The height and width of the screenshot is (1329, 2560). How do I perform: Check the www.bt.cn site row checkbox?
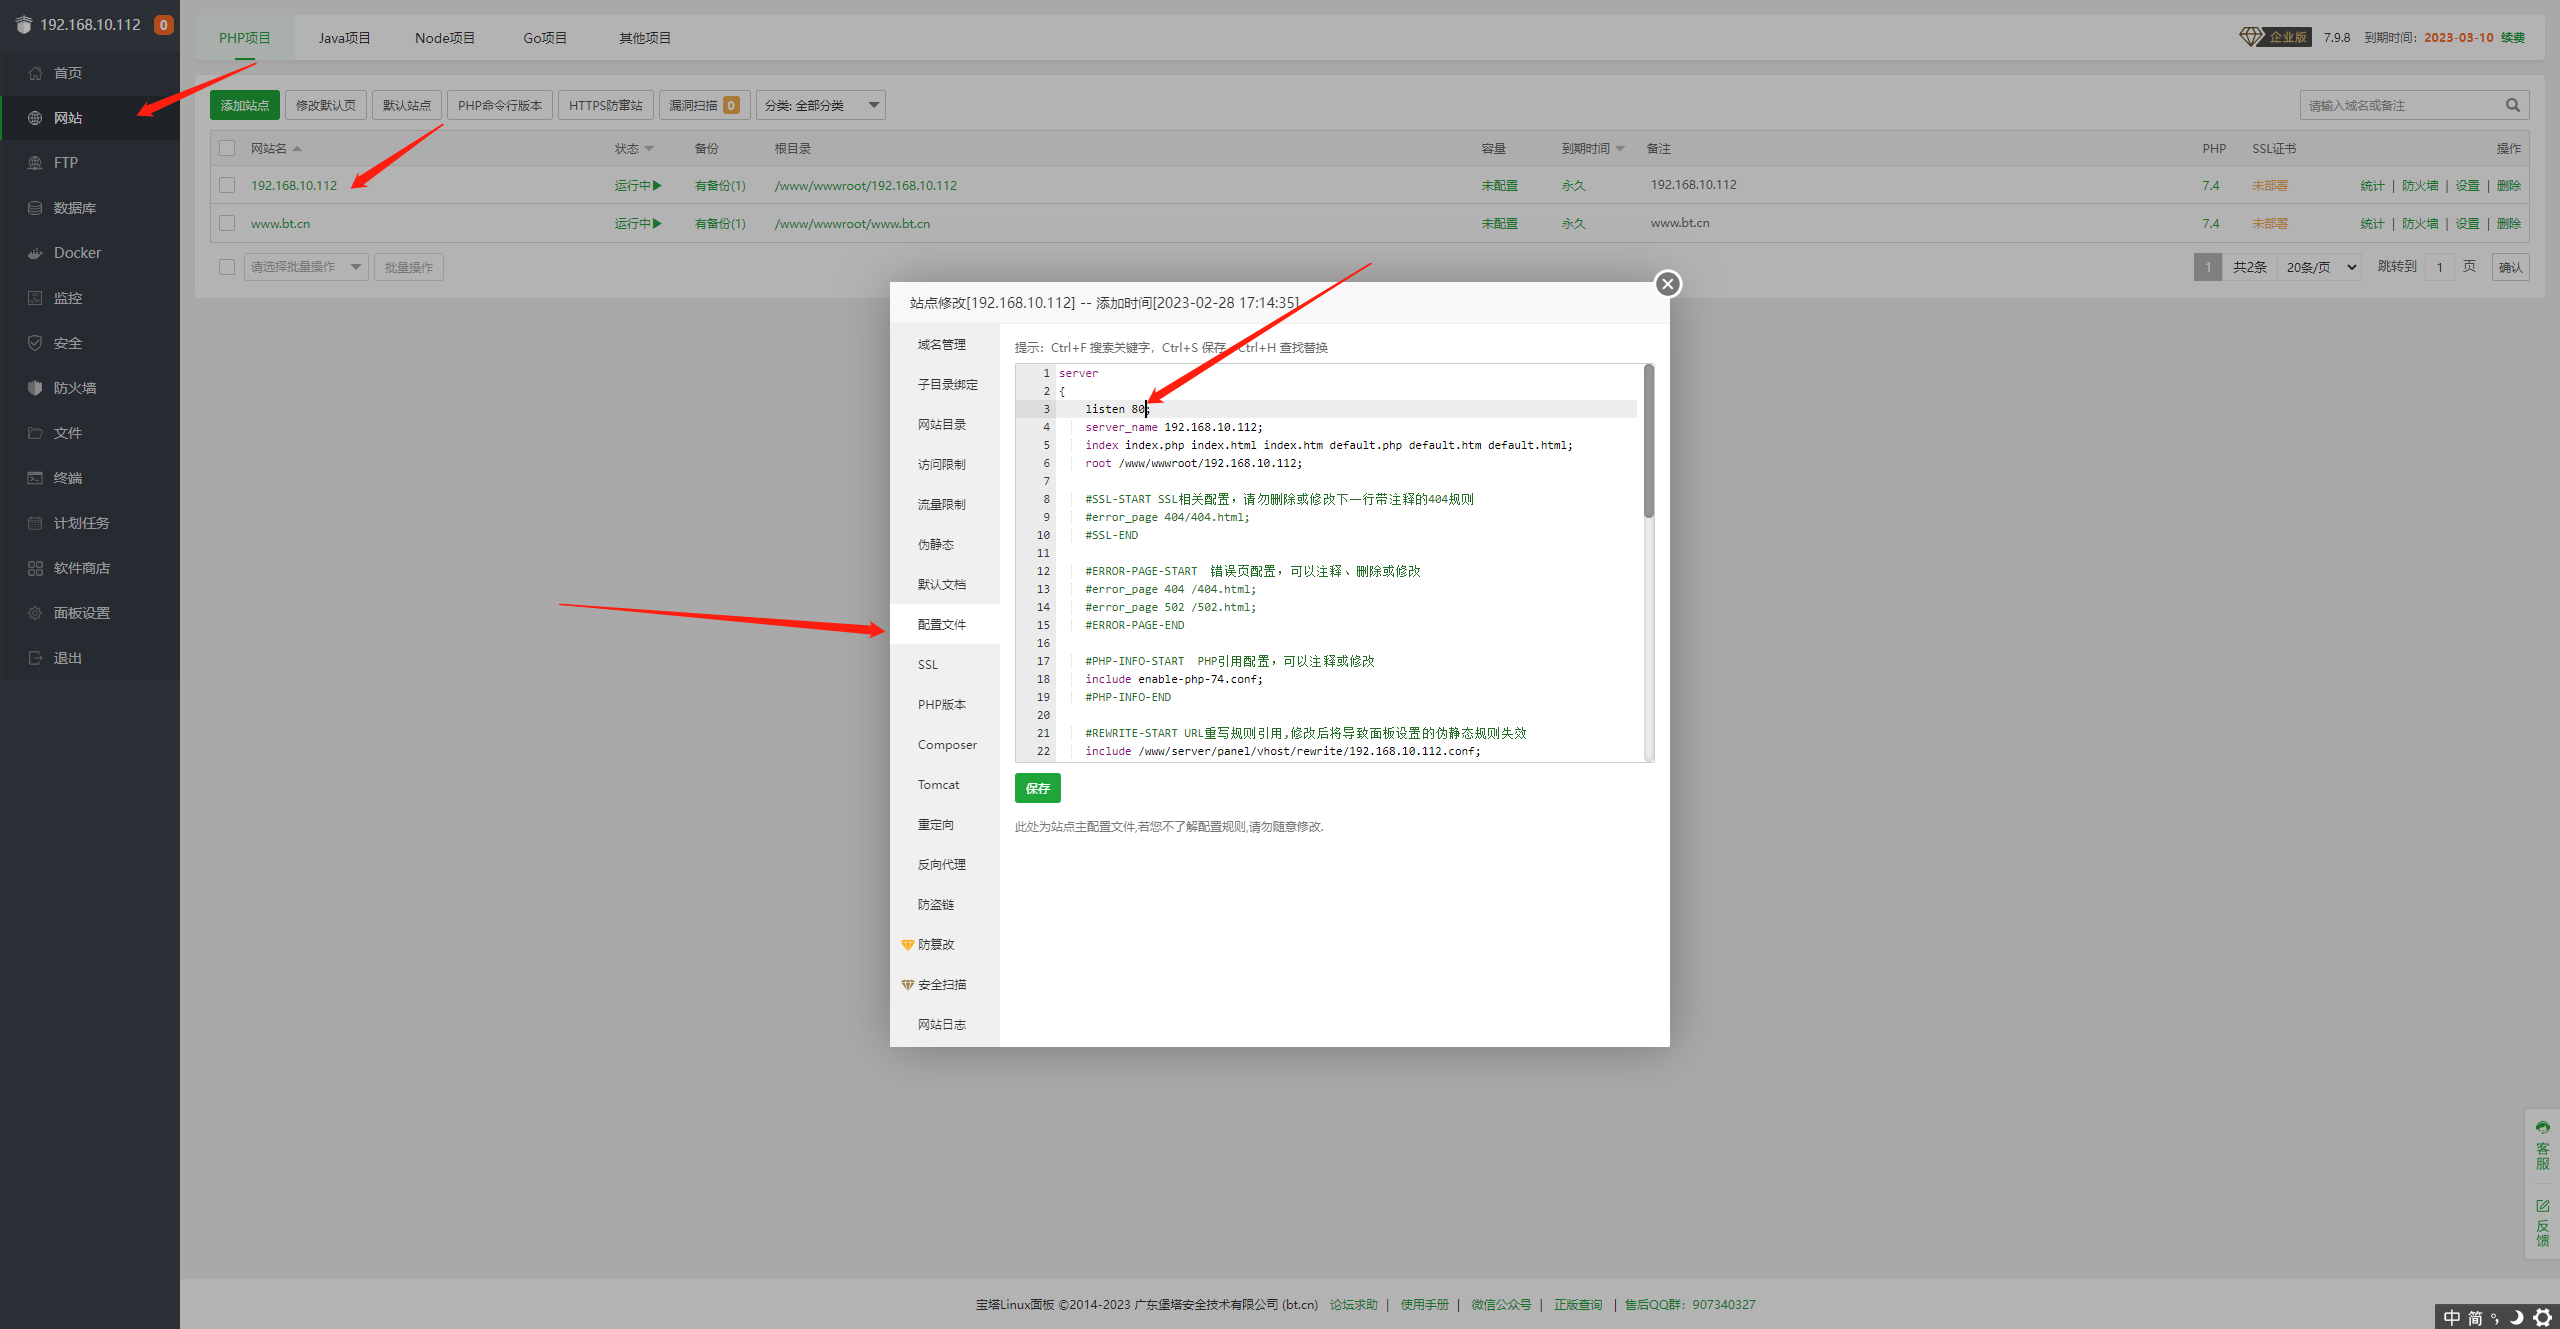(x=227, y=223)
